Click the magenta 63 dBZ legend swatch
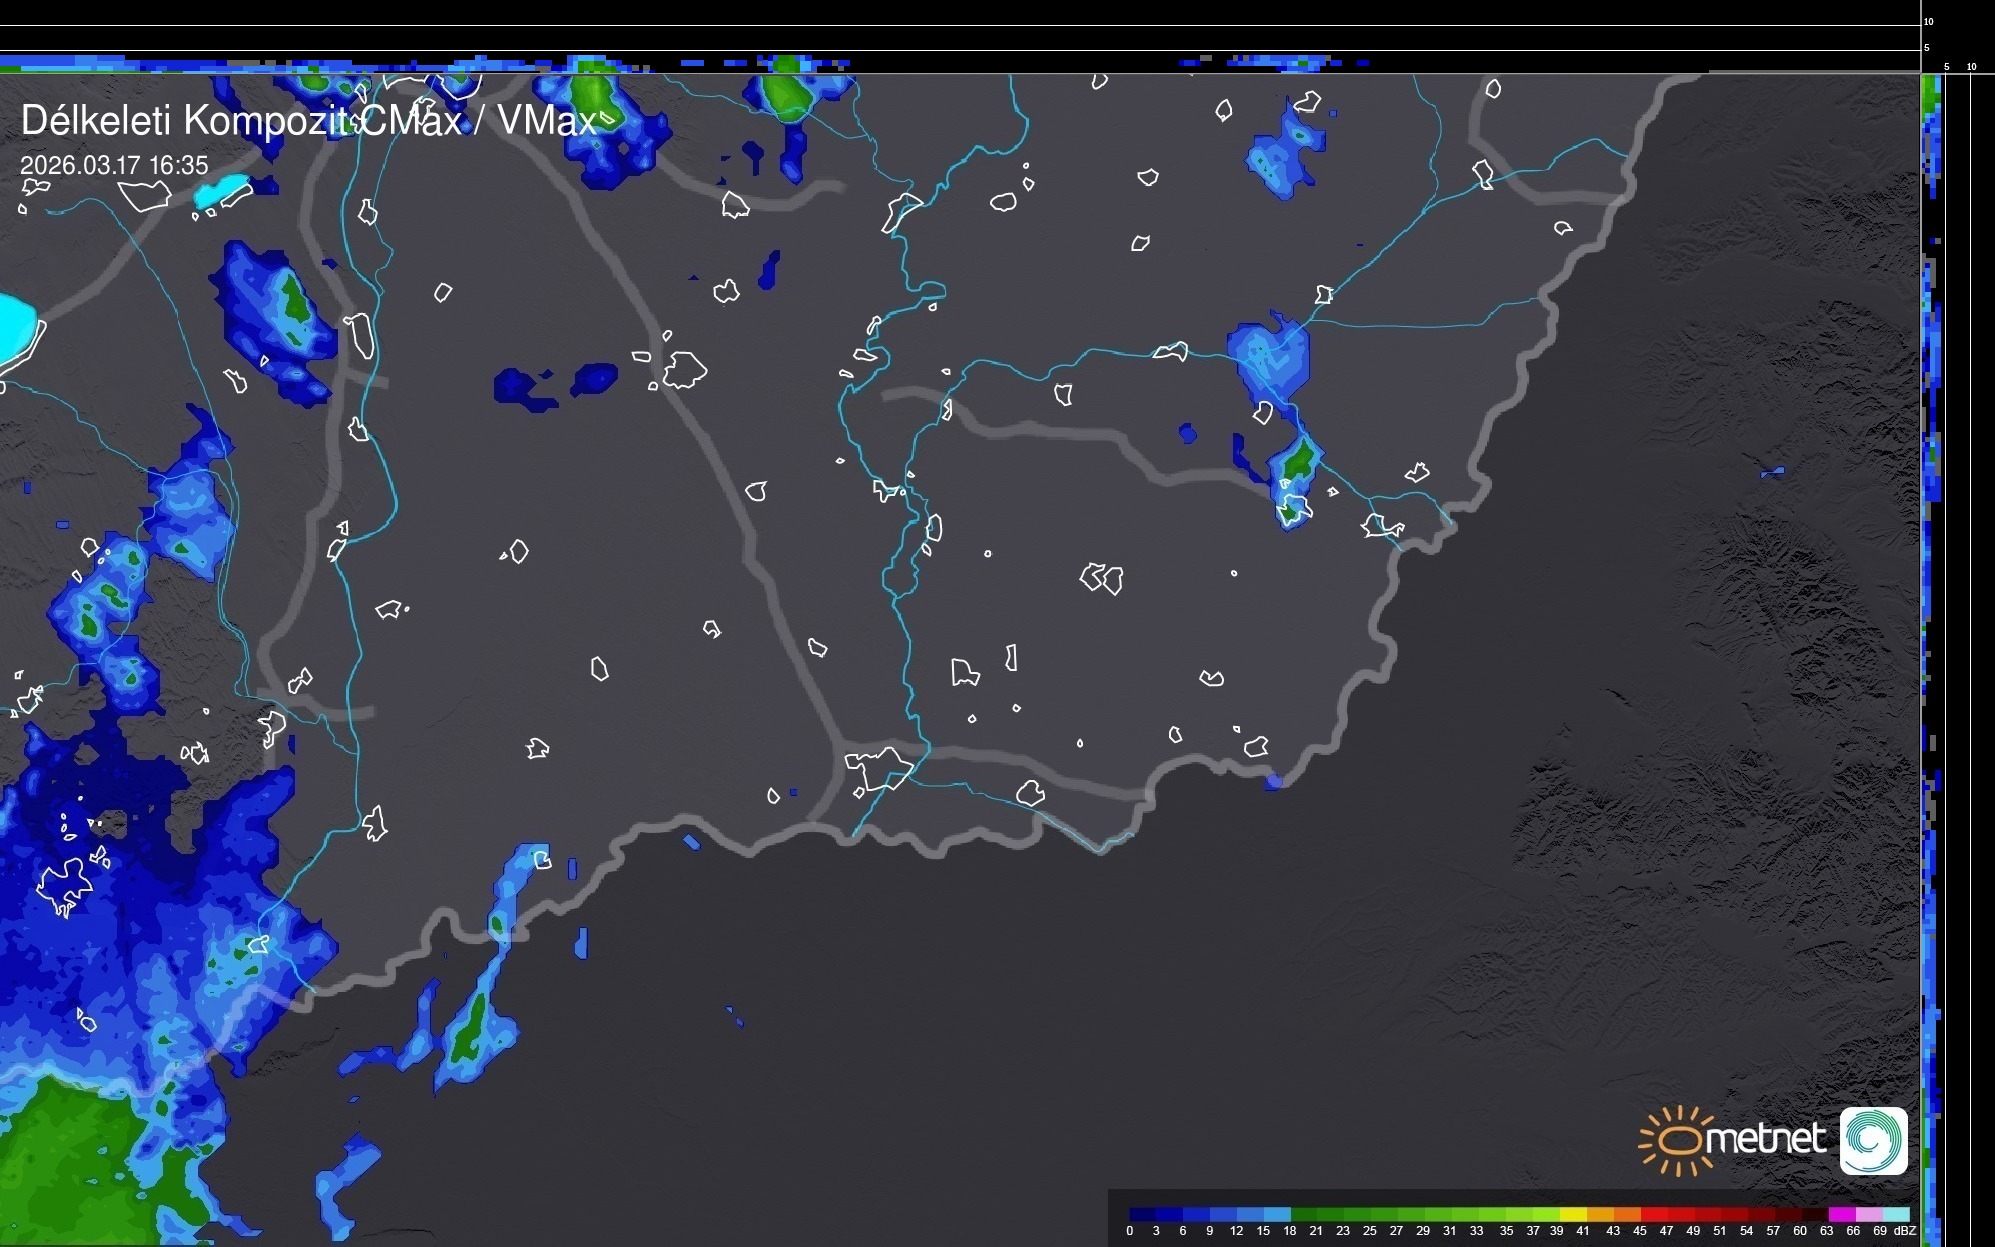This screenshot has width=1995, height=1247. pos(1841,1214)
